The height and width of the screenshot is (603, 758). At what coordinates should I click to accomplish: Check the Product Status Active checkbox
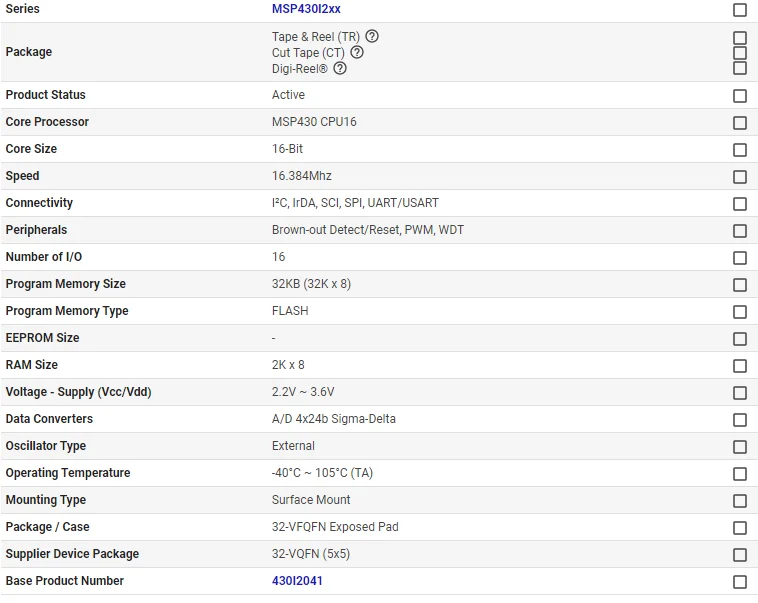coord(740,96)
